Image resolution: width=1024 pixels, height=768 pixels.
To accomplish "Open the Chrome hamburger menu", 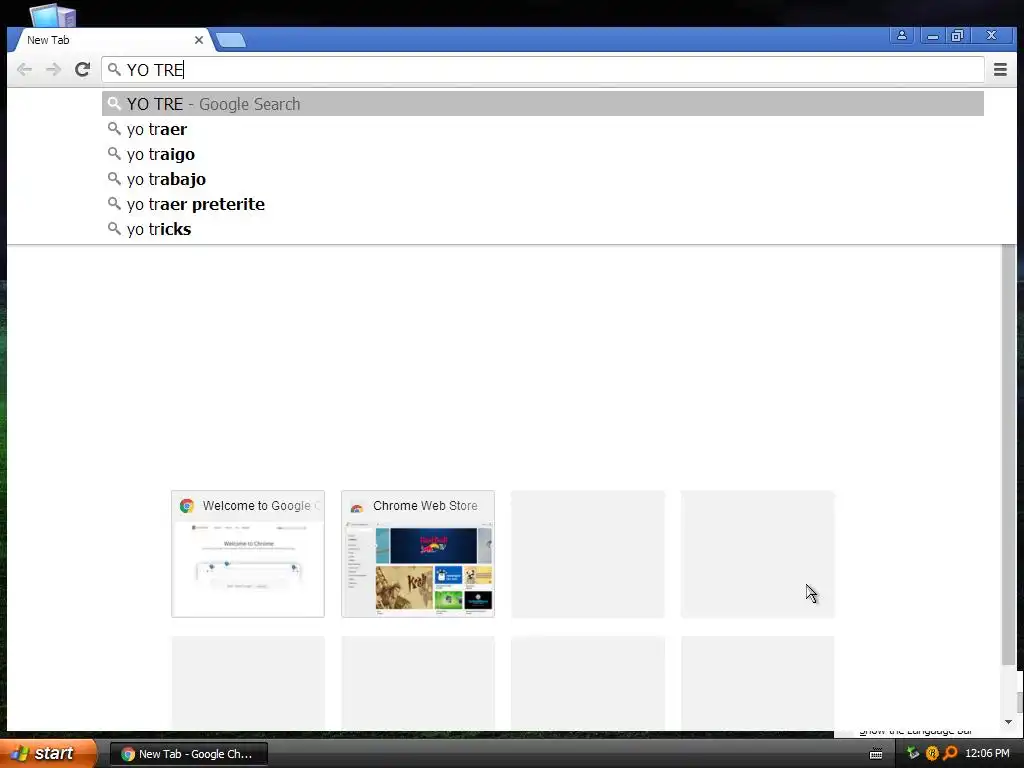I will (1000, 69).
